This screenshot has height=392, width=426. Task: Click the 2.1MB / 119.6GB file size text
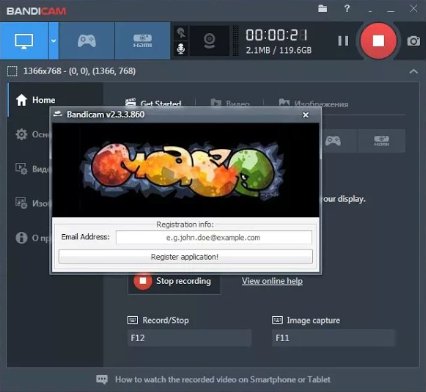coord(279,50)
